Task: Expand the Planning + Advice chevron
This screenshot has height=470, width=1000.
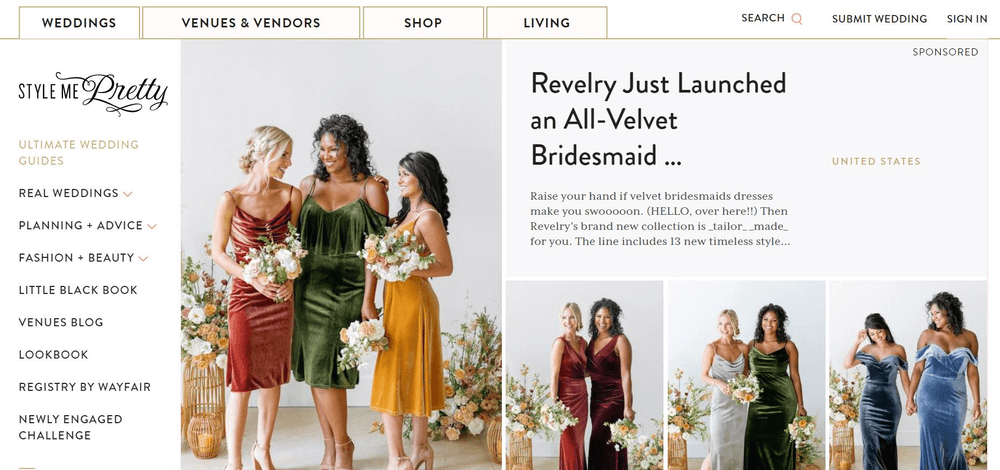Action: point(152,226)
